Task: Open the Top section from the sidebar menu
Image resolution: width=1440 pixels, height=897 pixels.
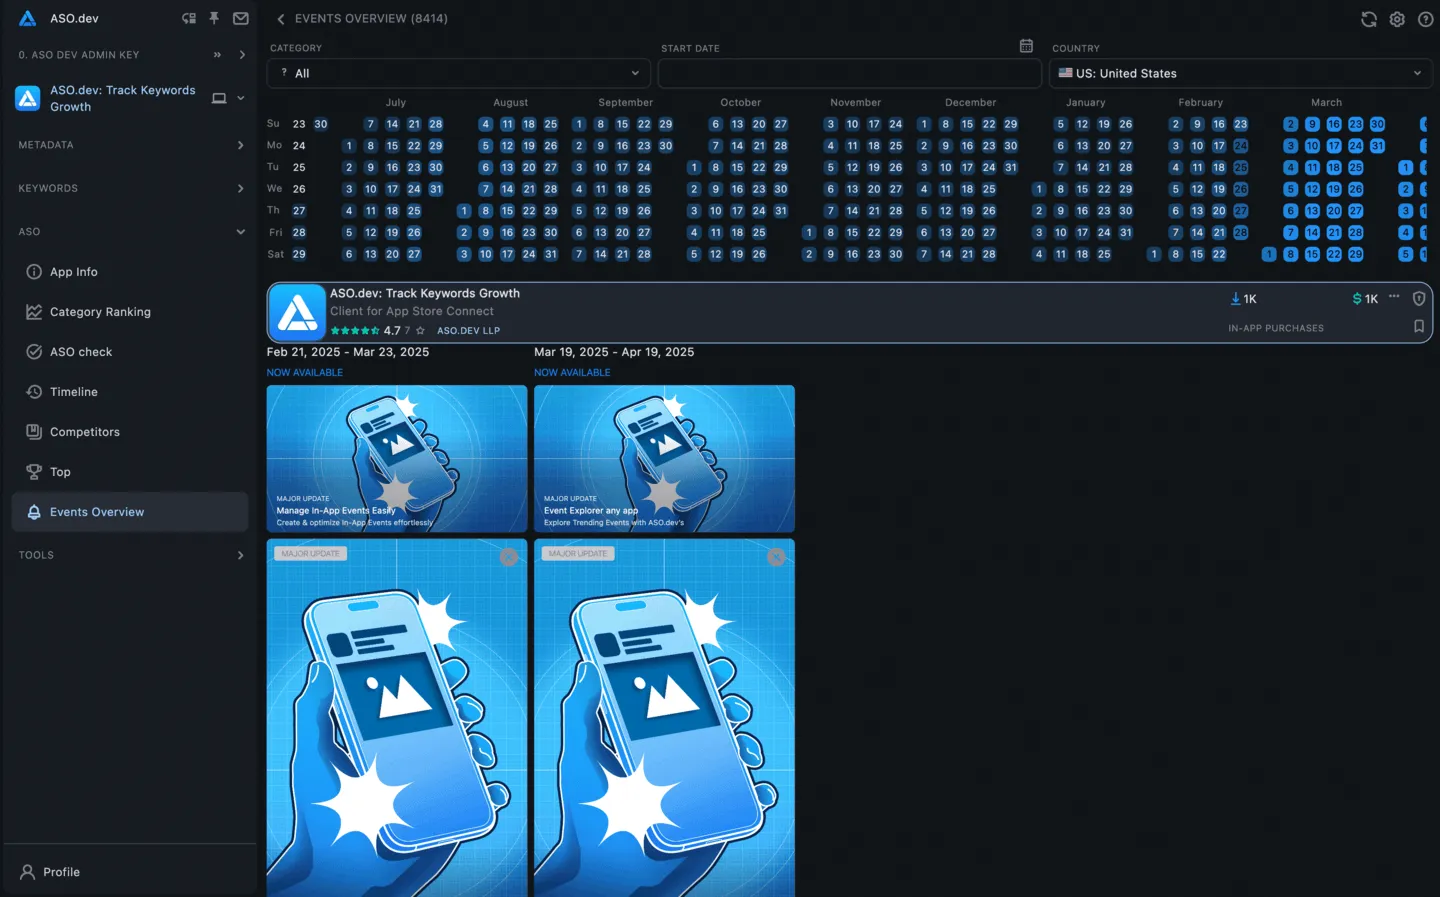Action: (x=60, y=471)
